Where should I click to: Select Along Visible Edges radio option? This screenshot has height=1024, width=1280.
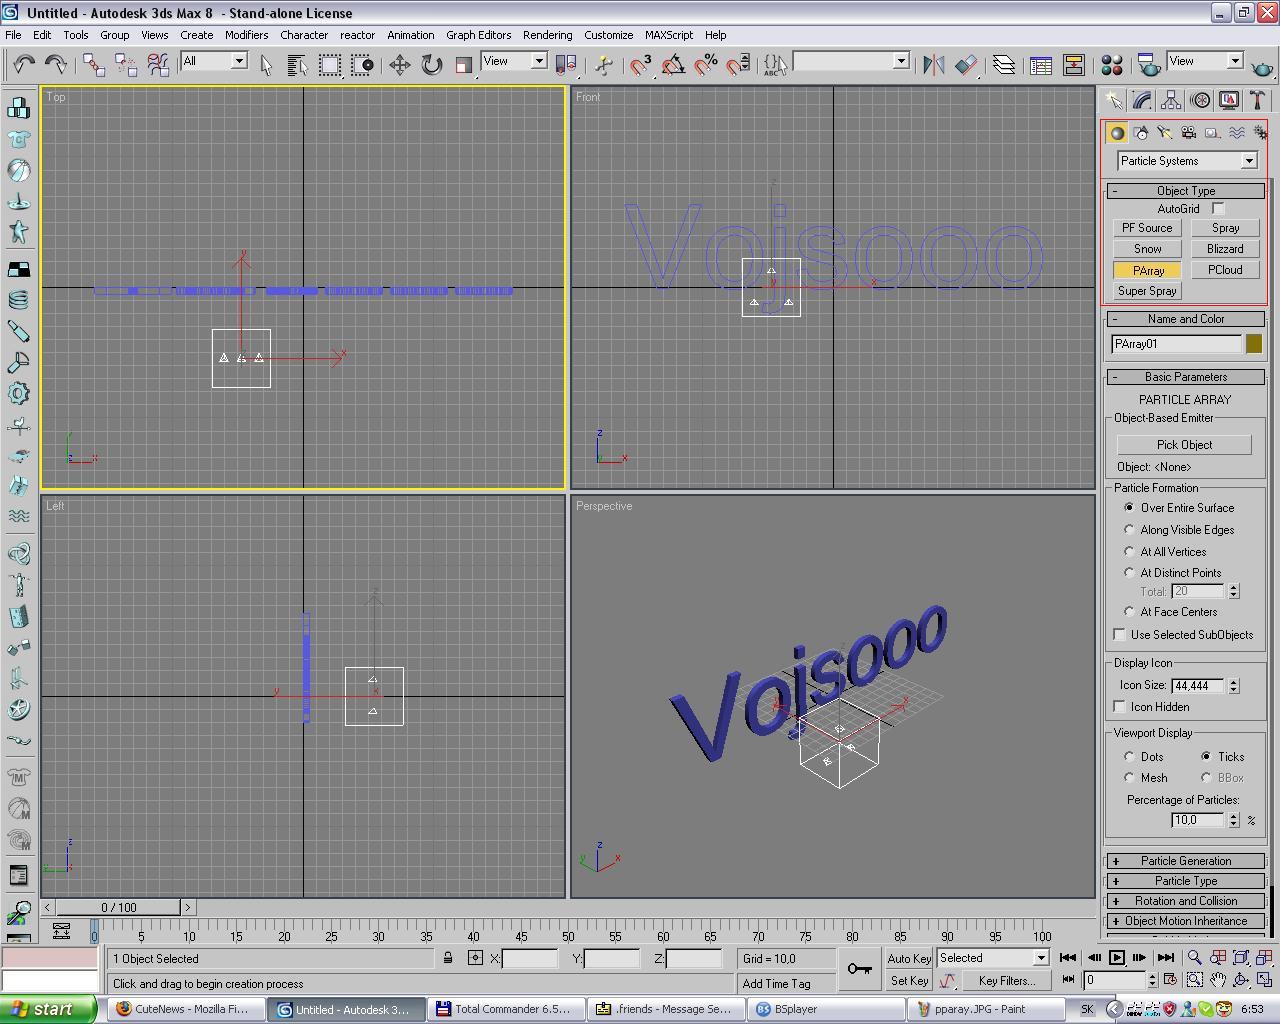pos(1130,530)
